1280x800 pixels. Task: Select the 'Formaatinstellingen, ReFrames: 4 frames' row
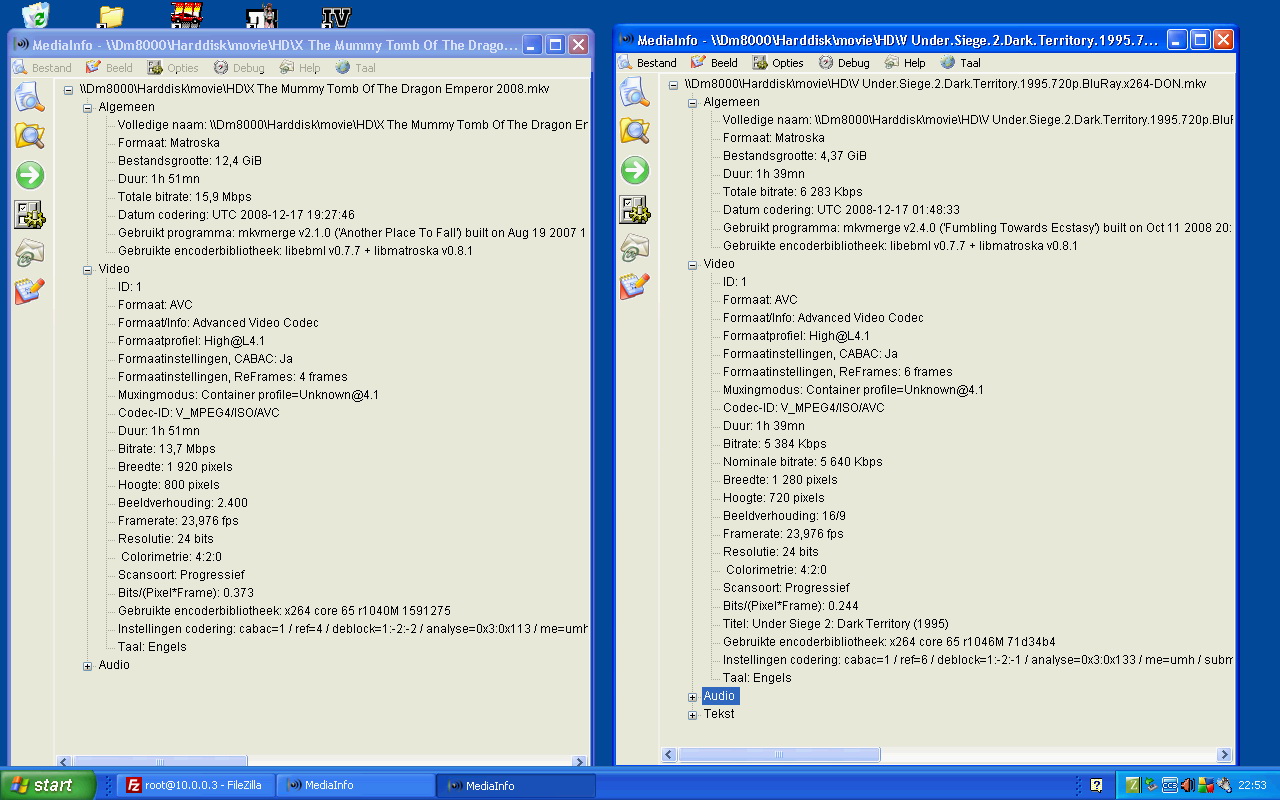click(233, 377)
